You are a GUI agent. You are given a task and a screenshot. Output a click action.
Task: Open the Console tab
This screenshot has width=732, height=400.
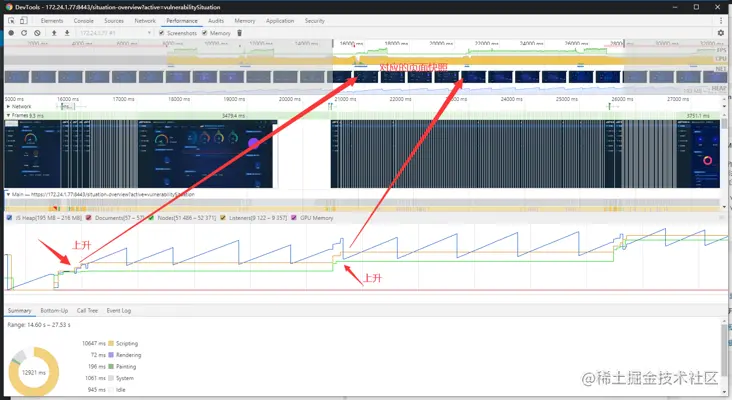(x=84, y=21)
